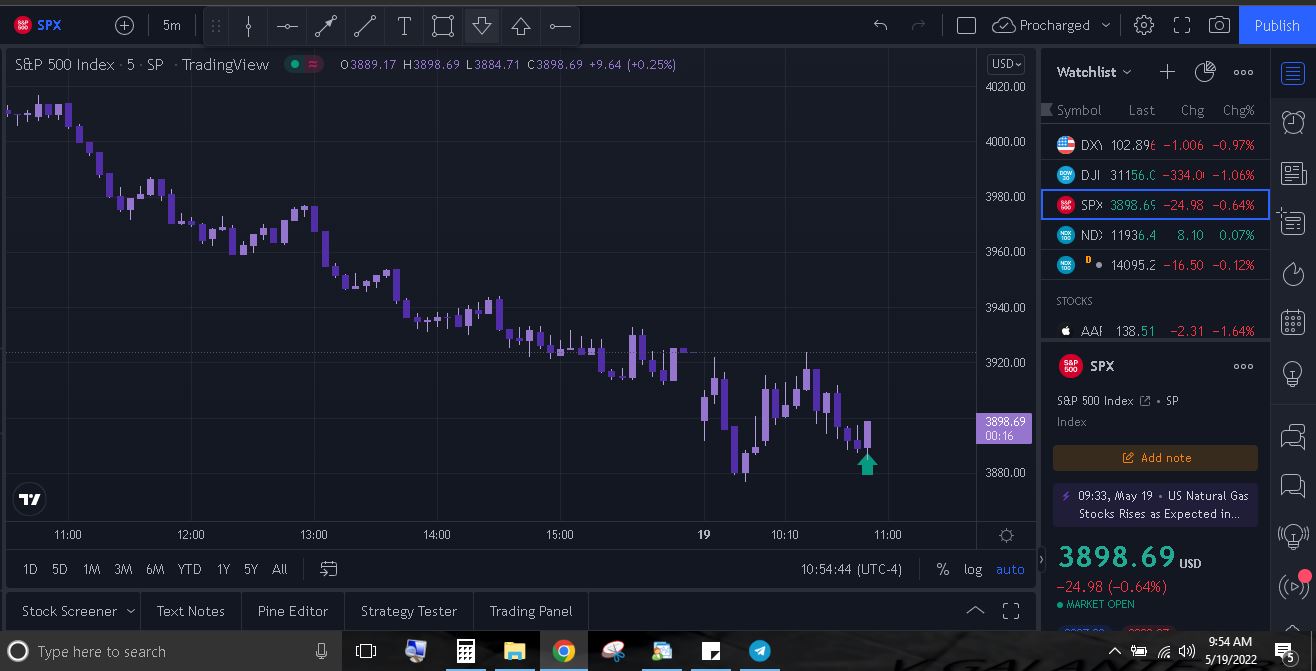This screenshot has width=1316, height=671.
Task: Click the compare or add symbol plus icon
Action: click(124, 25)
